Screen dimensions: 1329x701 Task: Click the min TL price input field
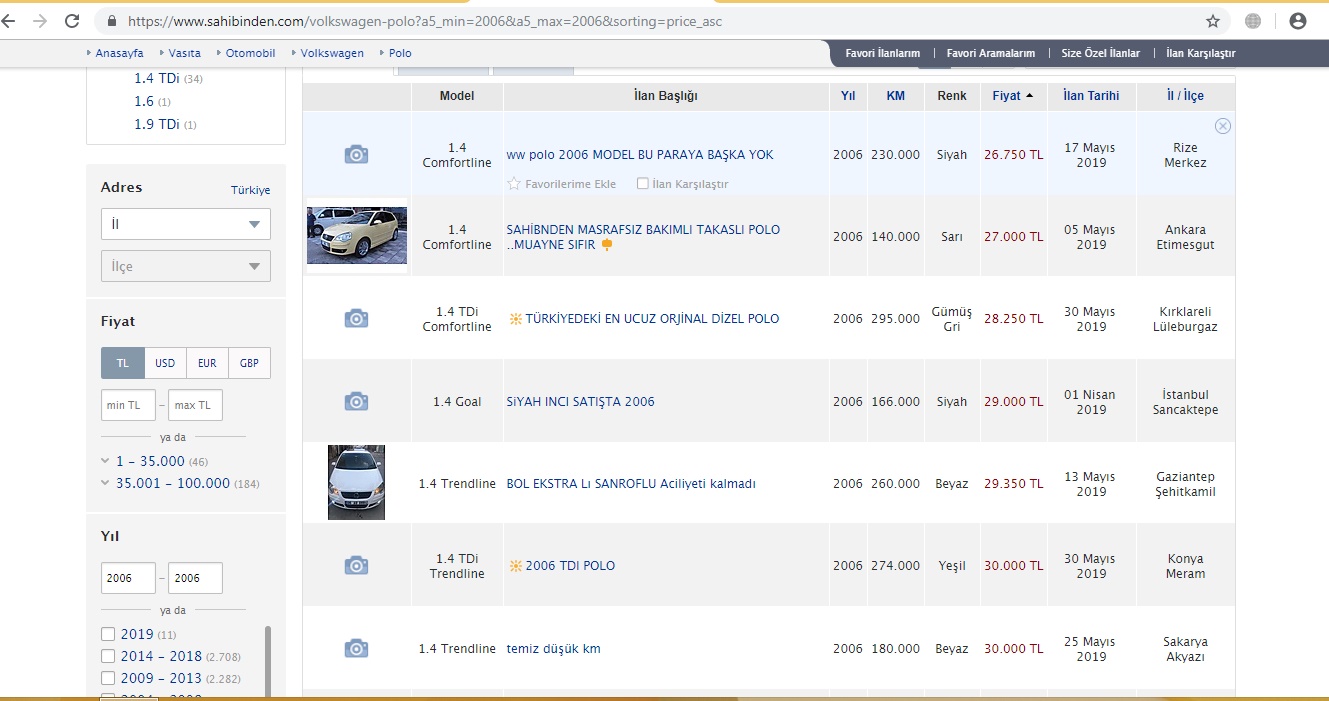[128, 405]
